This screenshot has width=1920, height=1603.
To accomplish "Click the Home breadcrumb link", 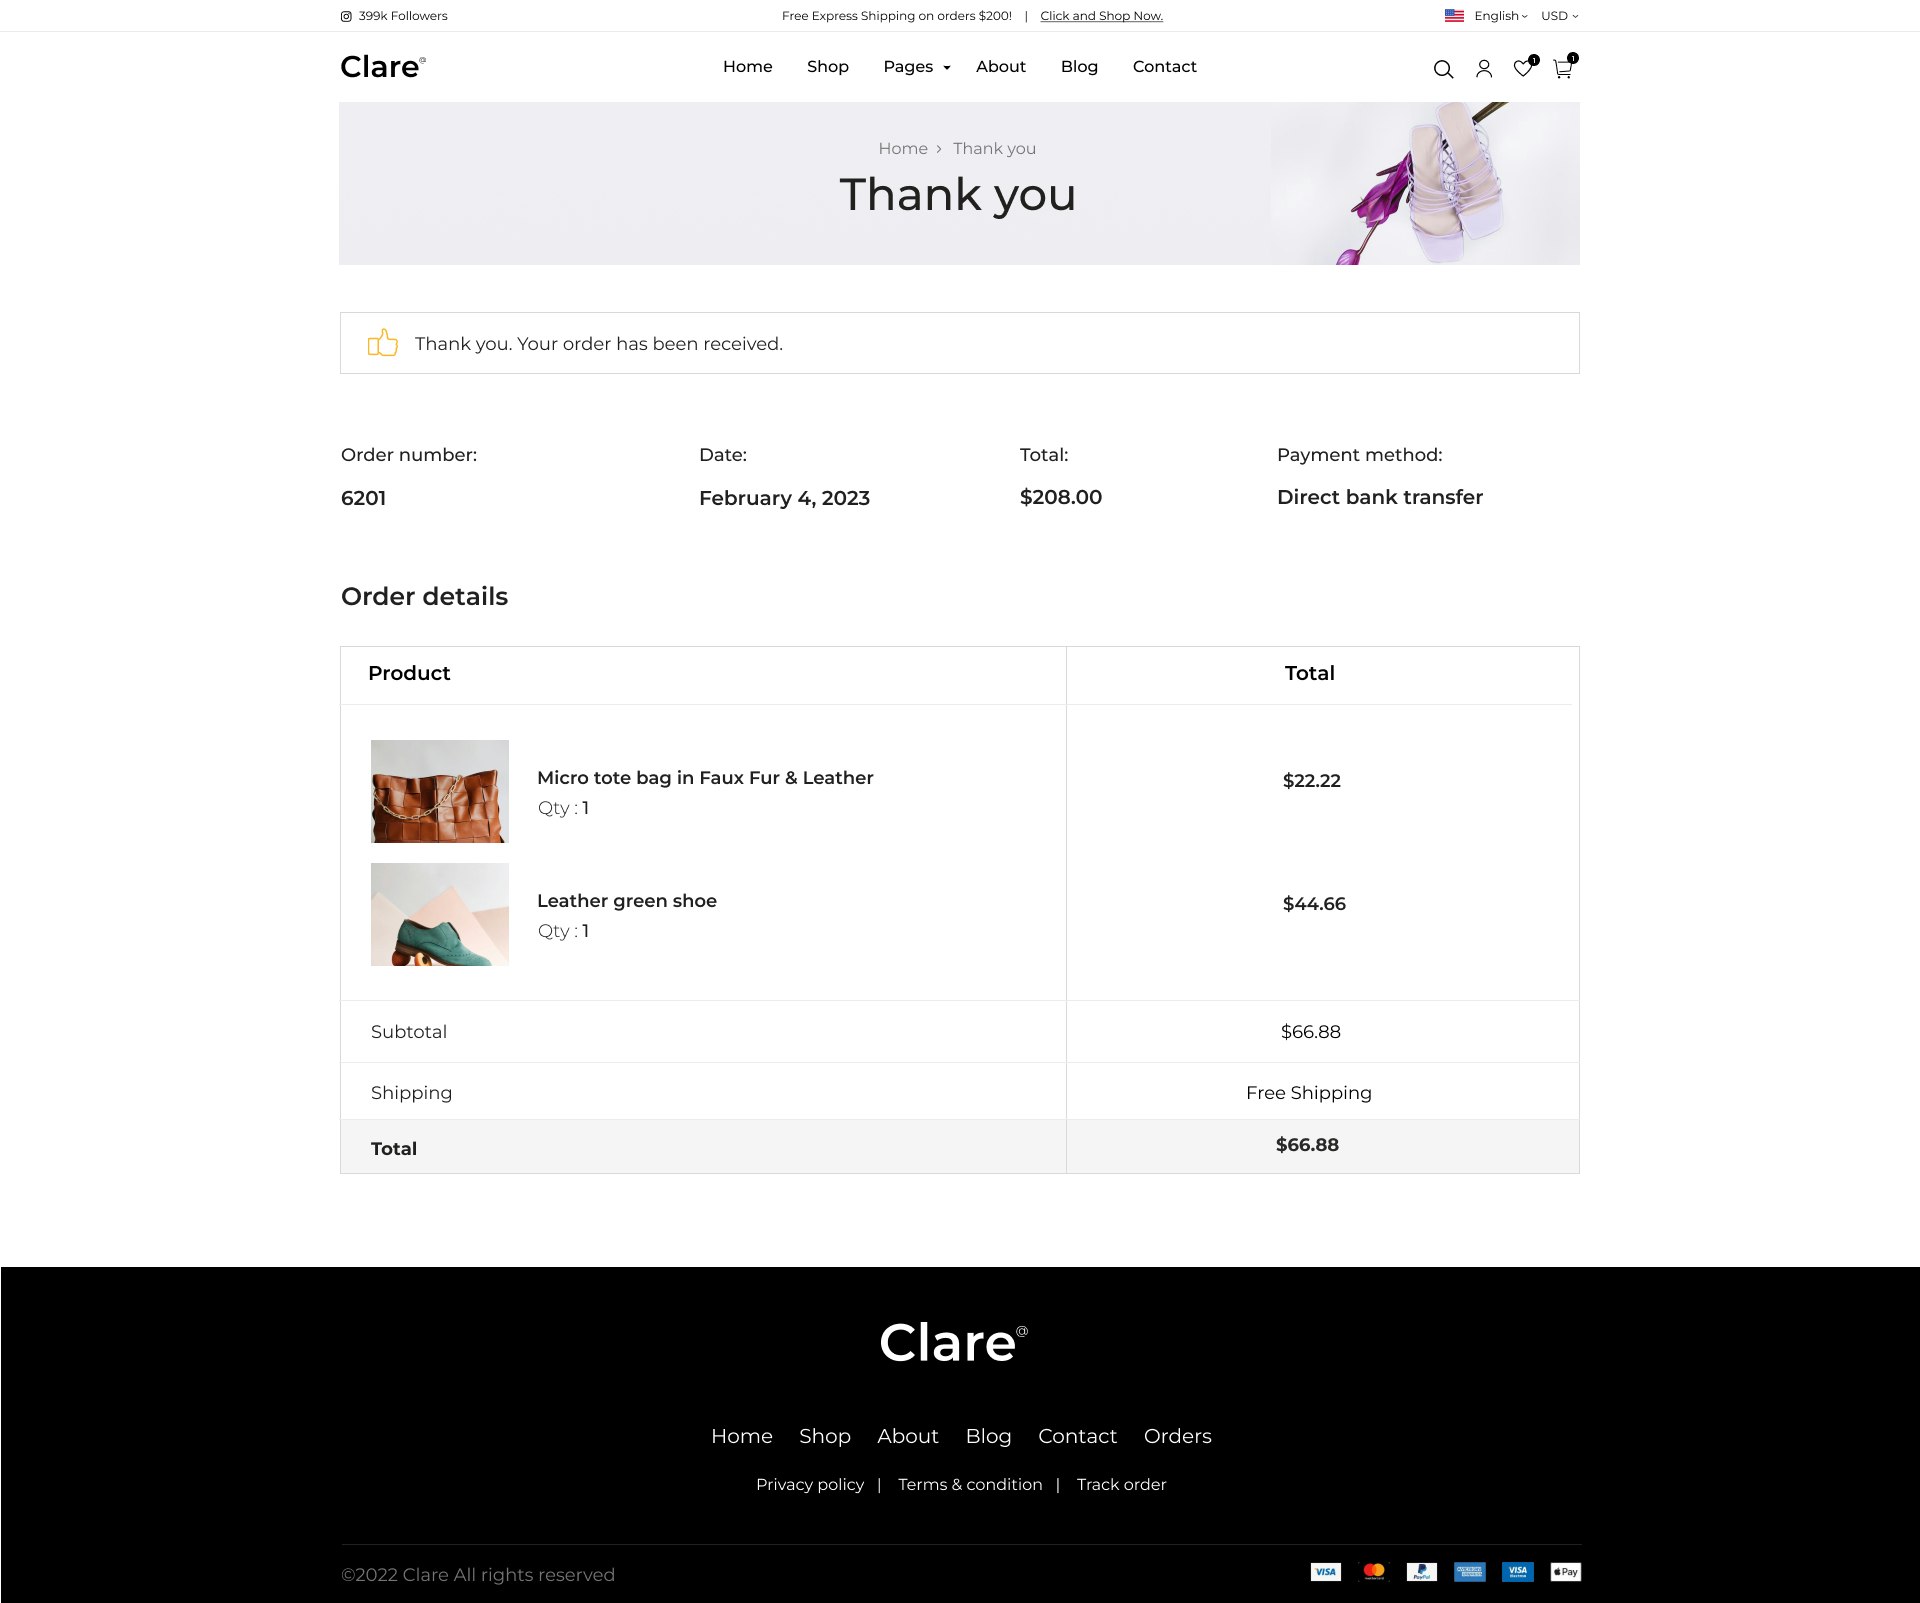I will (903, 149).
